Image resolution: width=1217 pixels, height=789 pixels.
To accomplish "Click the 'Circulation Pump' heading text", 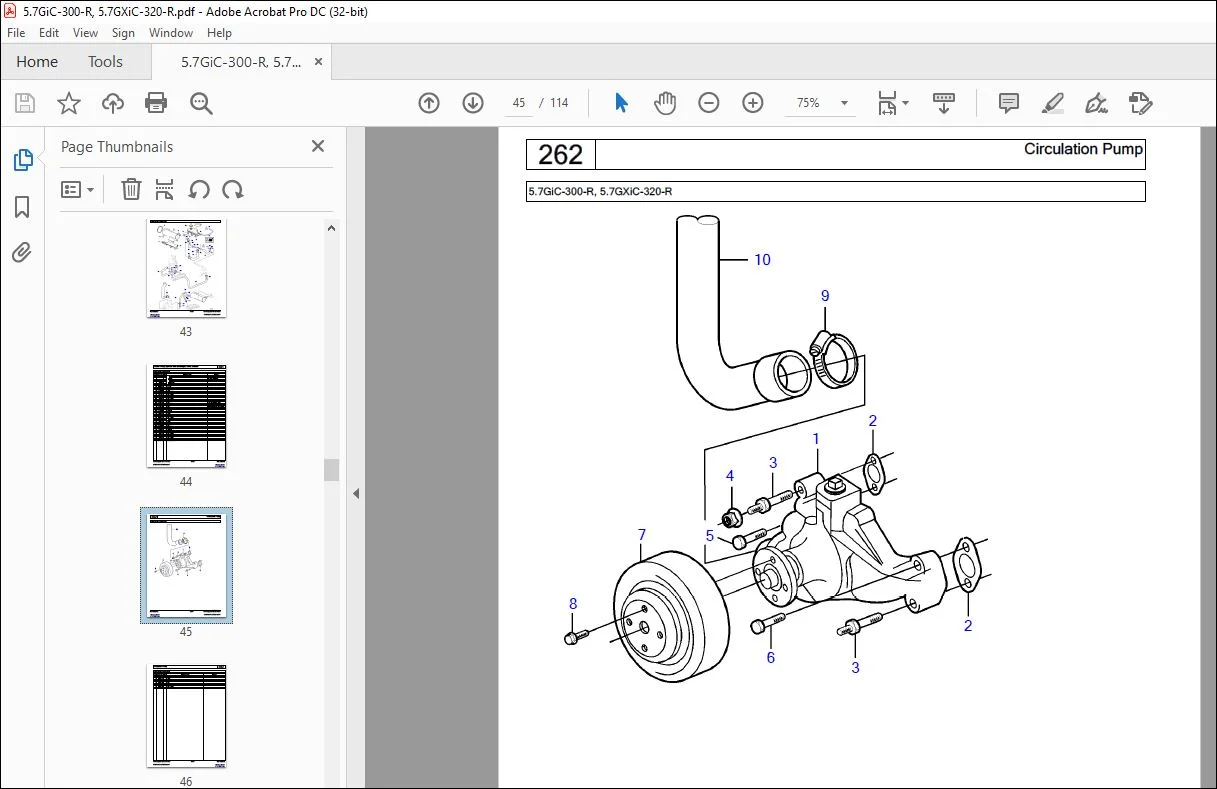I will coord(1083,149).
